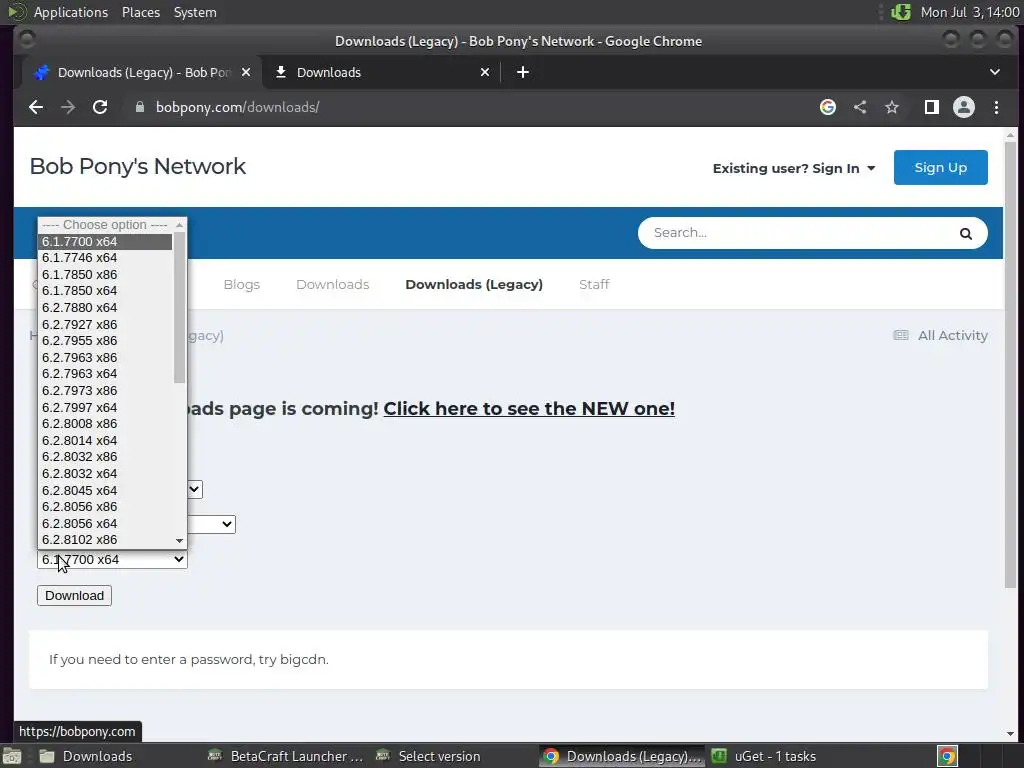Select option 6.2.7880 x64
This screenshot has width=1024, height=768.
105,308
